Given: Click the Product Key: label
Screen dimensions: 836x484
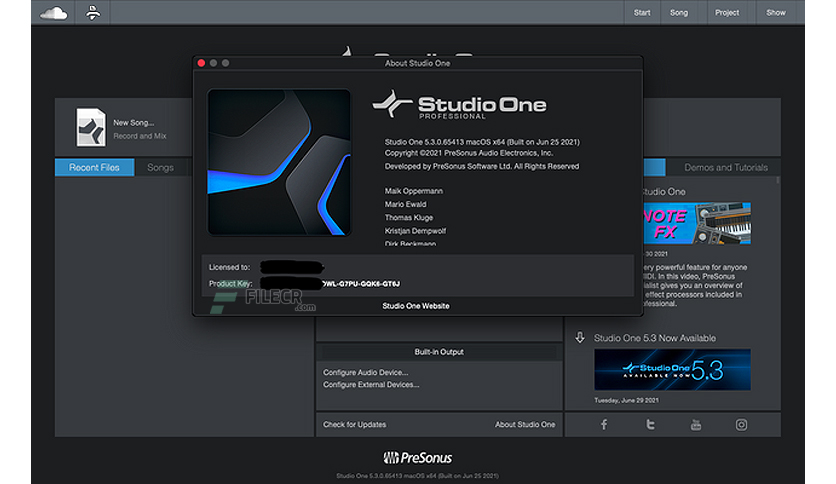Looking at the screenshot, I should click(230, 284).
